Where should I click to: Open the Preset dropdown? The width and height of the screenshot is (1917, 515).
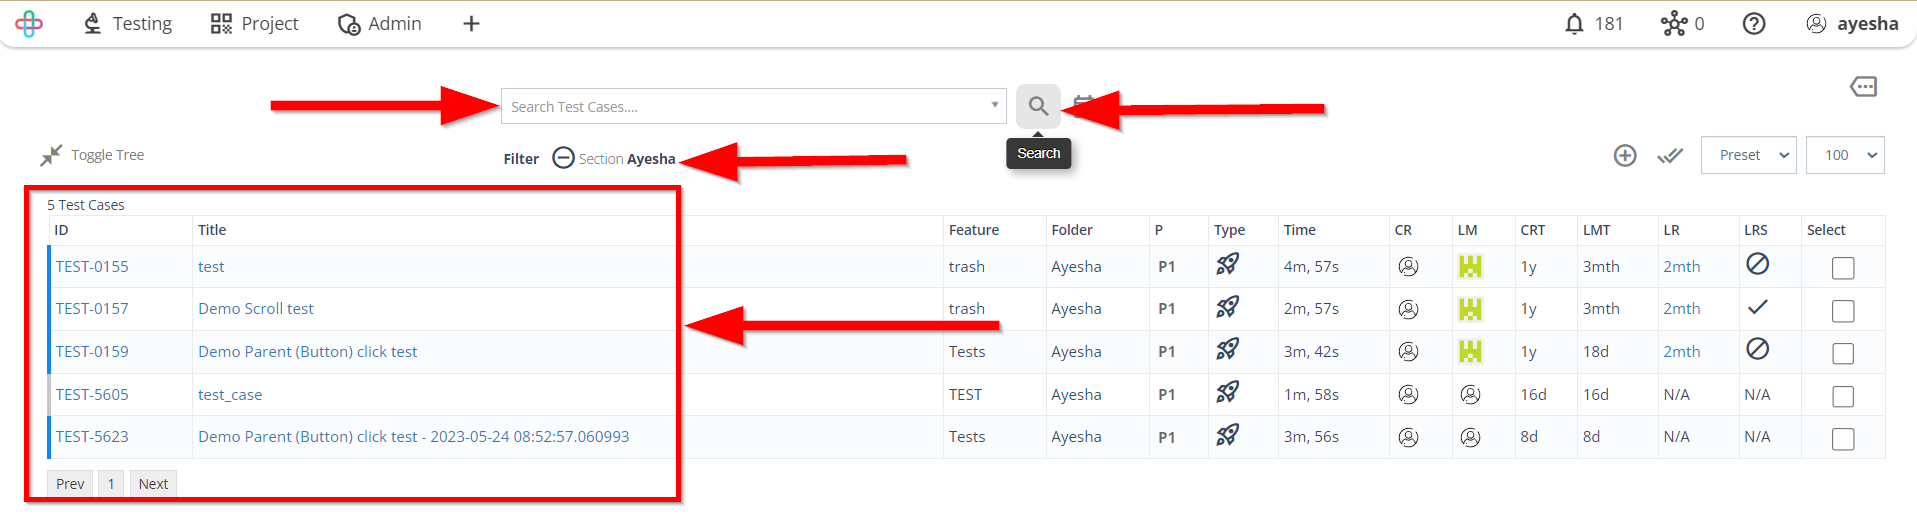point(1748,155)
